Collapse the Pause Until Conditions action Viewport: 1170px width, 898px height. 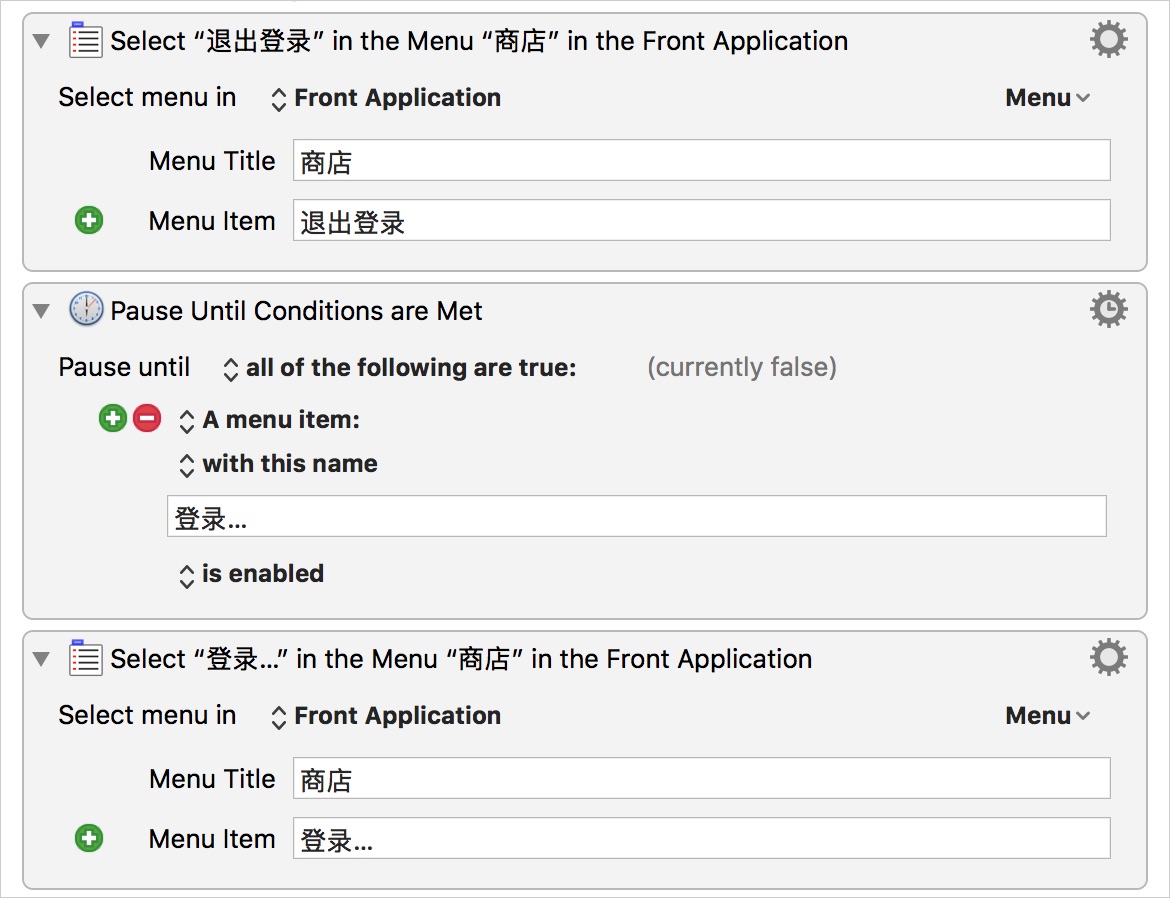[x=41, y=311]
